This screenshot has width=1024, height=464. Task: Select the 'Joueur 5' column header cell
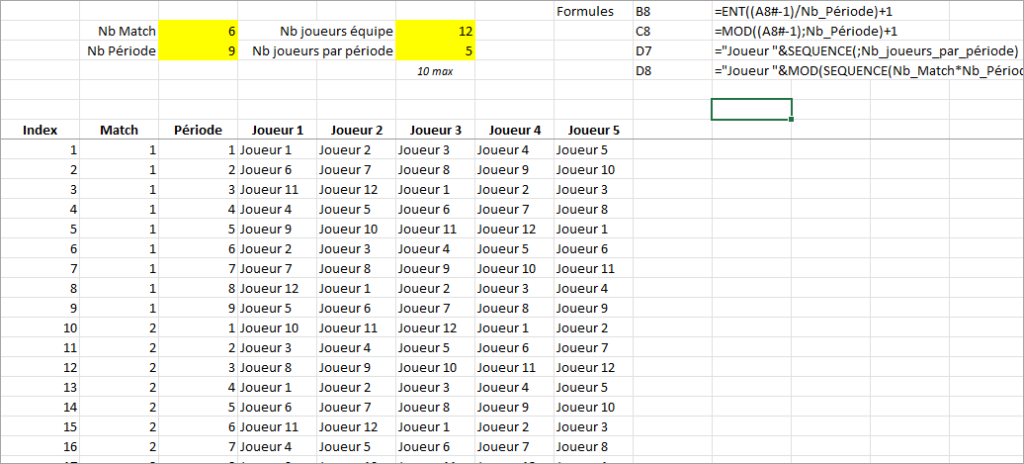(x=594, y=130)
